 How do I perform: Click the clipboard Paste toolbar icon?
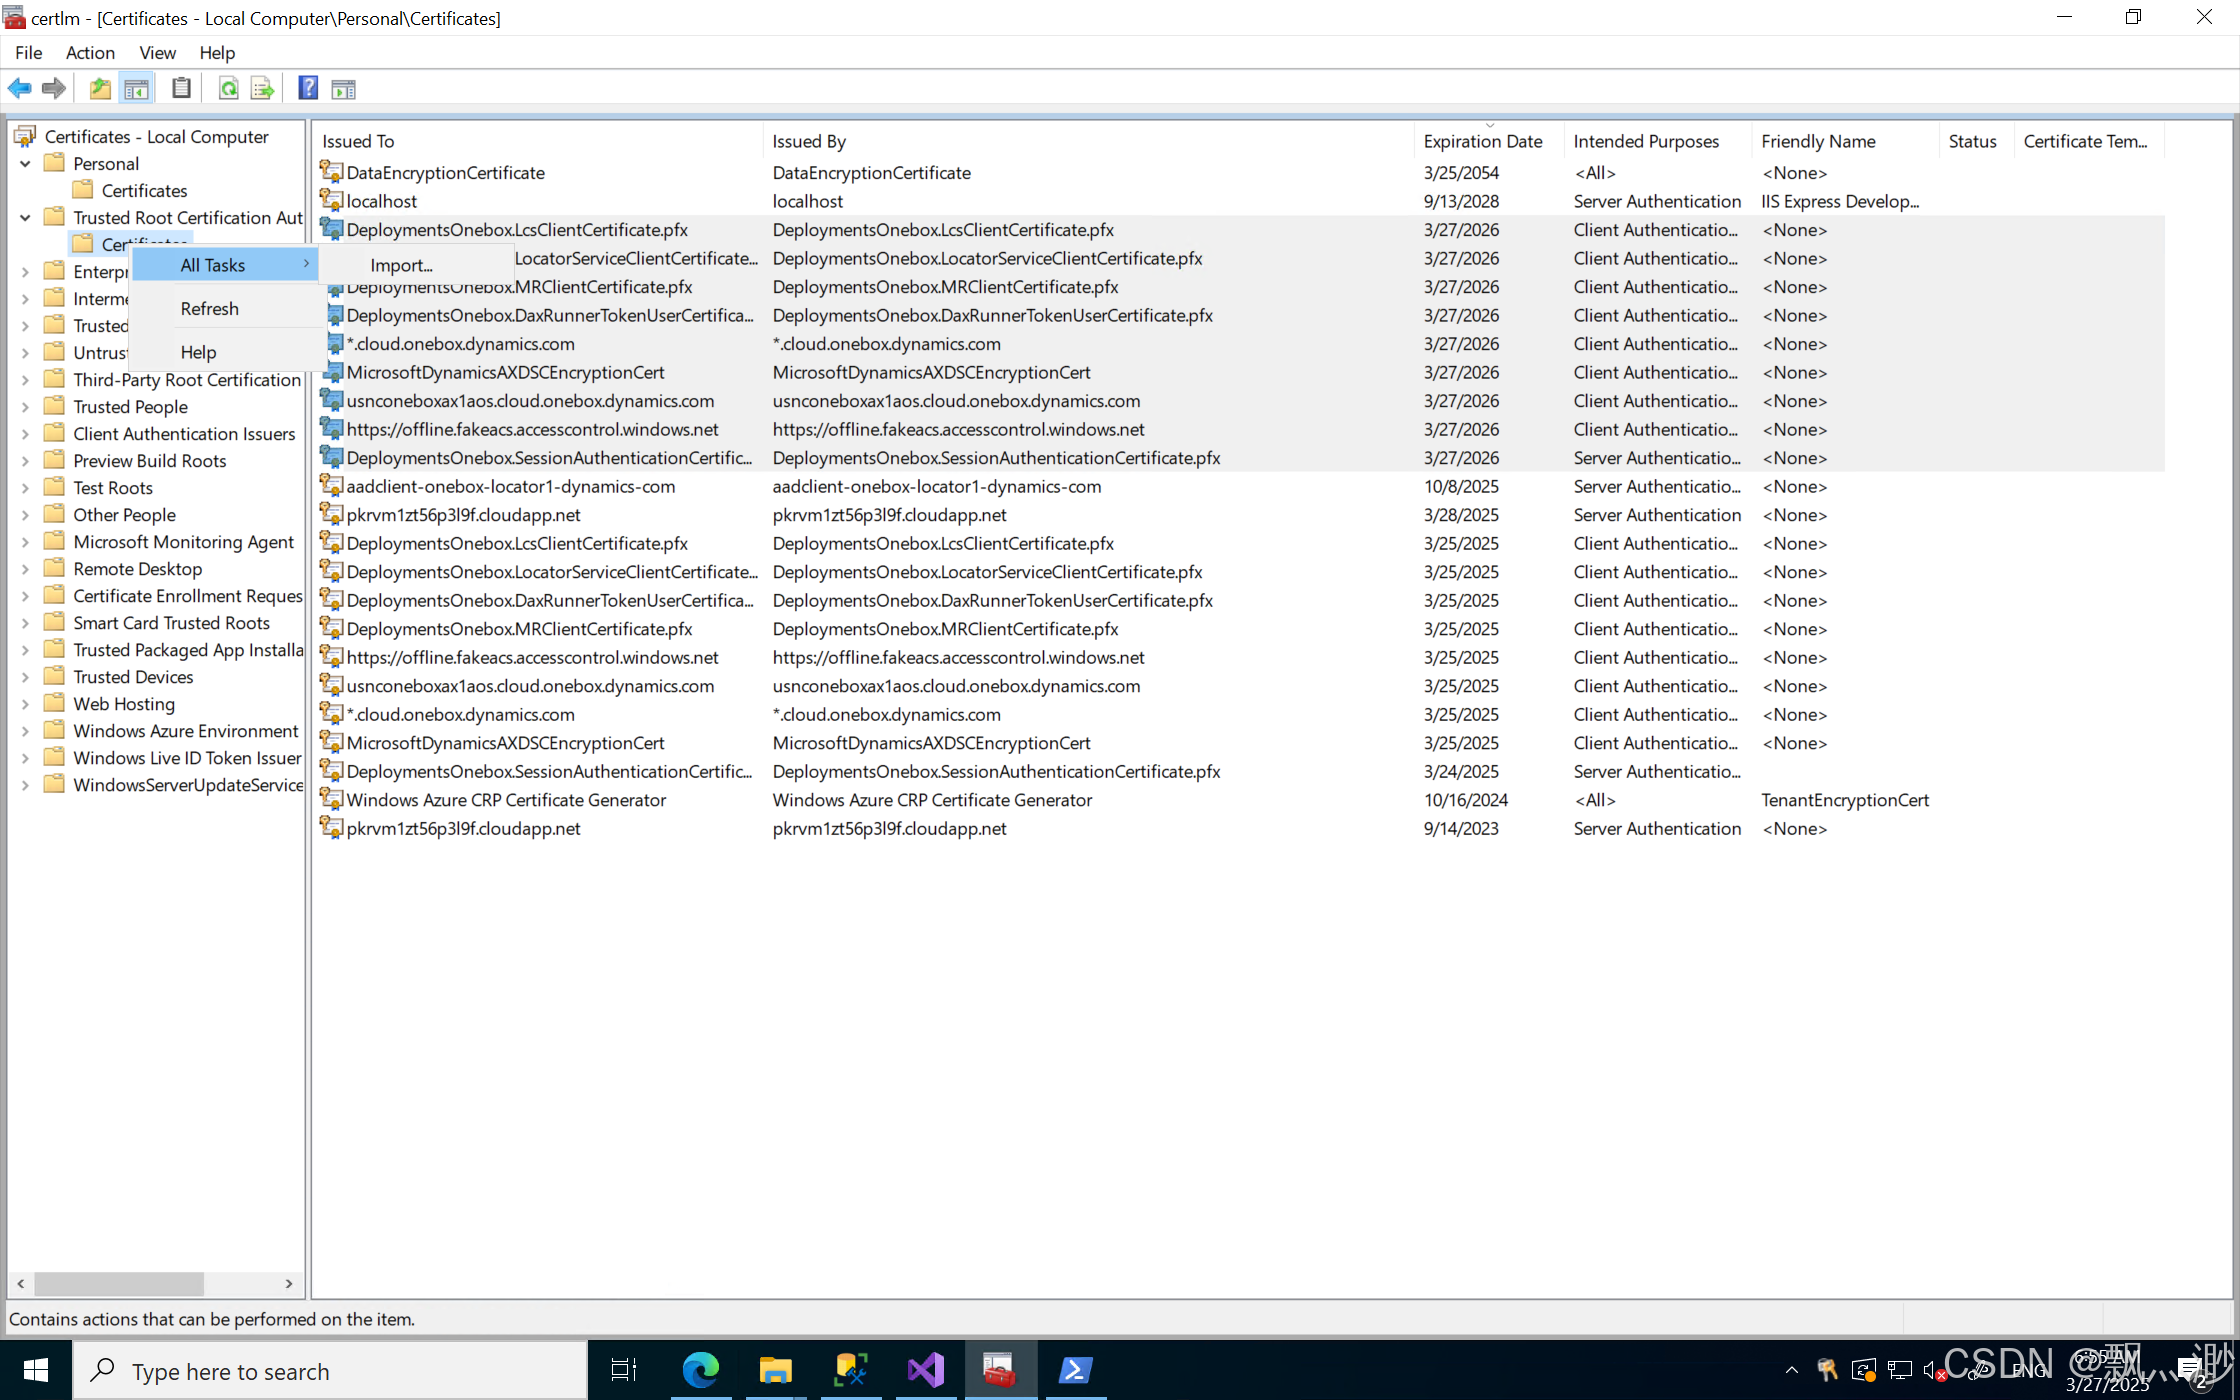[181, 88]
